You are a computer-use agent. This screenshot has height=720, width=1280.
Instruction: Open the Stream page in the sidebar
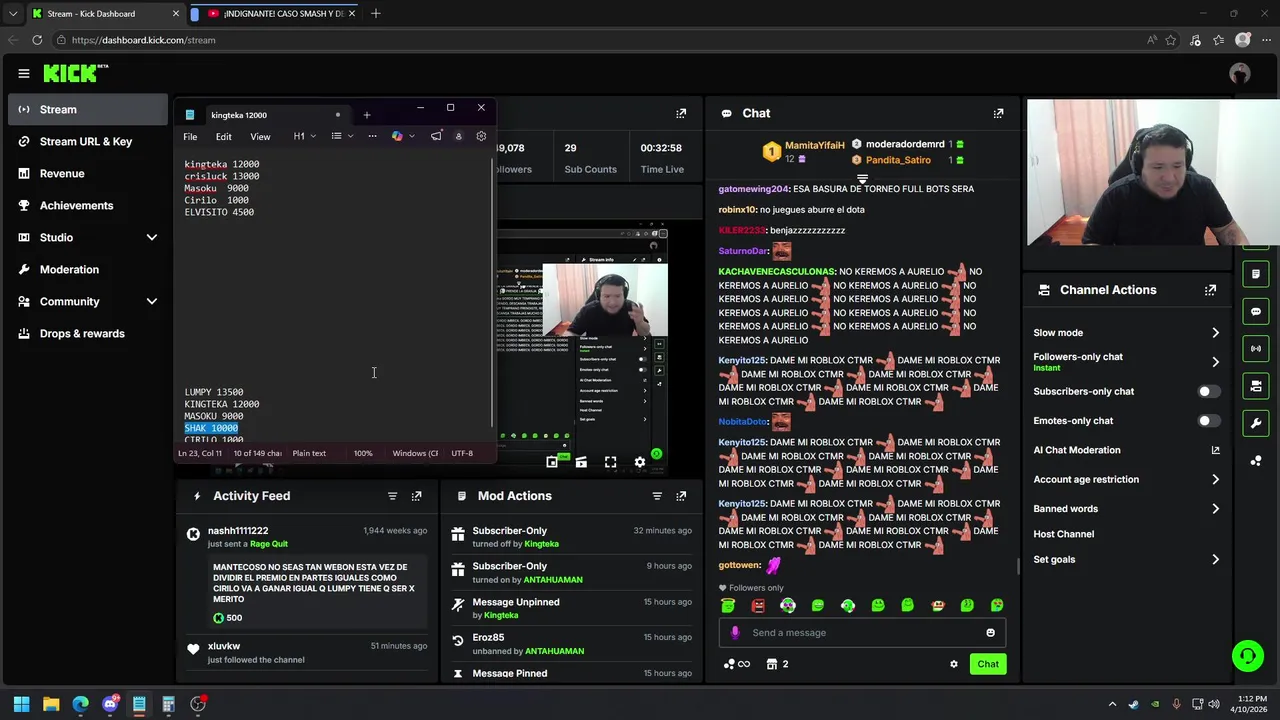coord(88,109)
